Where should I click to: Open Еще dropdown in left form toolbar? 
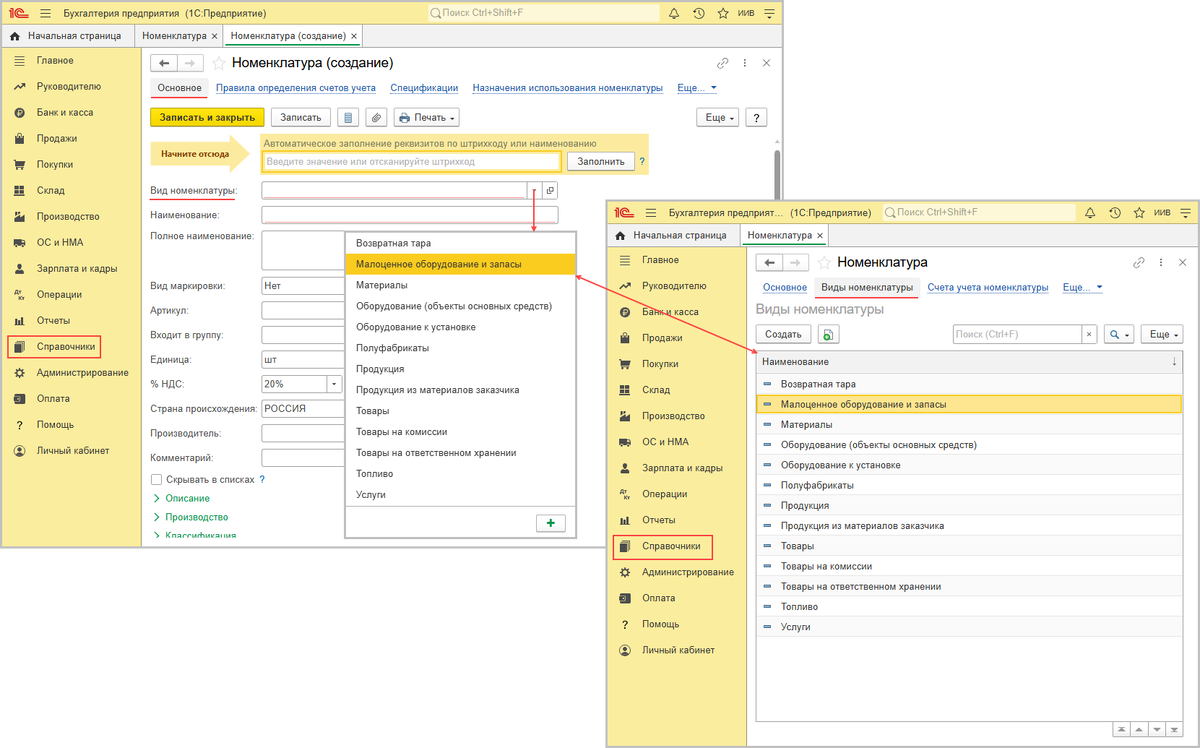718,117
